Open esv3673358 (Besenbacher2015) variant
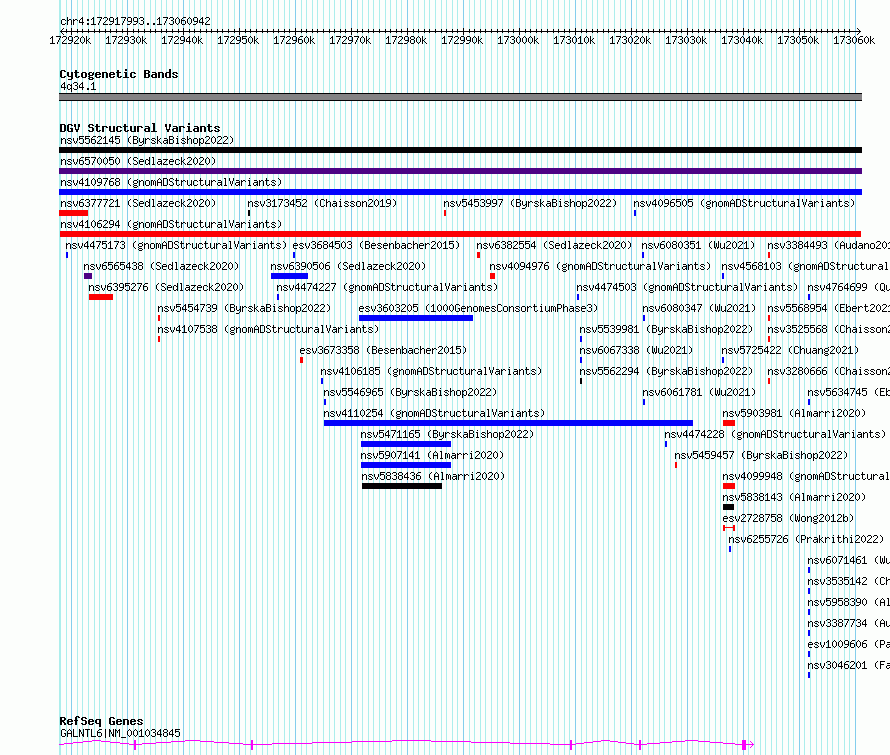This screenshot has width=890, height=755. [x=383, y=350]
